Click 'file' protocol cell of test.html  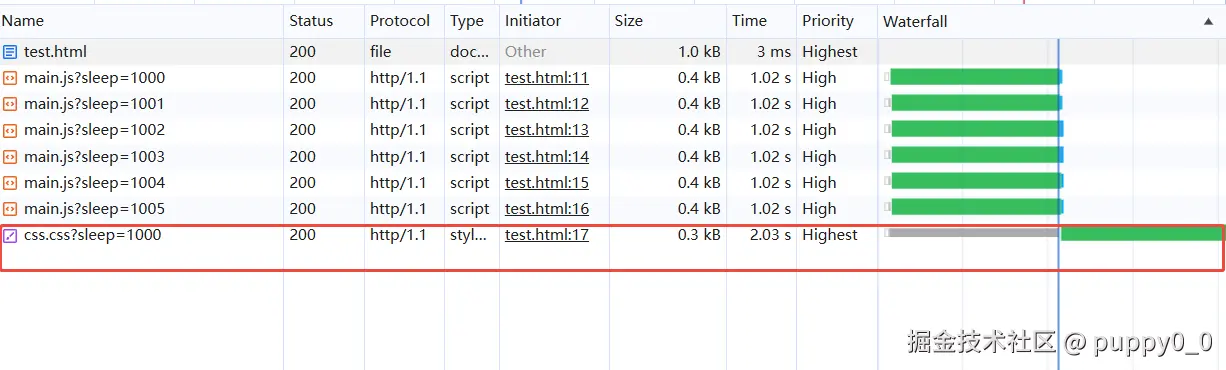(381, 52)
